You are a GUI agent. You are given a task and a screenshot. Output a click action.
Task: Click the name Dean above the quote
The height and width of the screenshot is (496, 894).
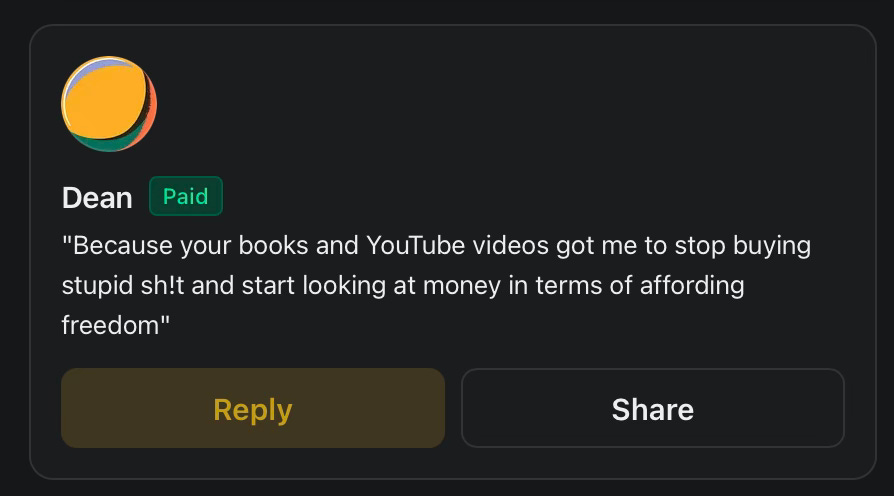97,198
